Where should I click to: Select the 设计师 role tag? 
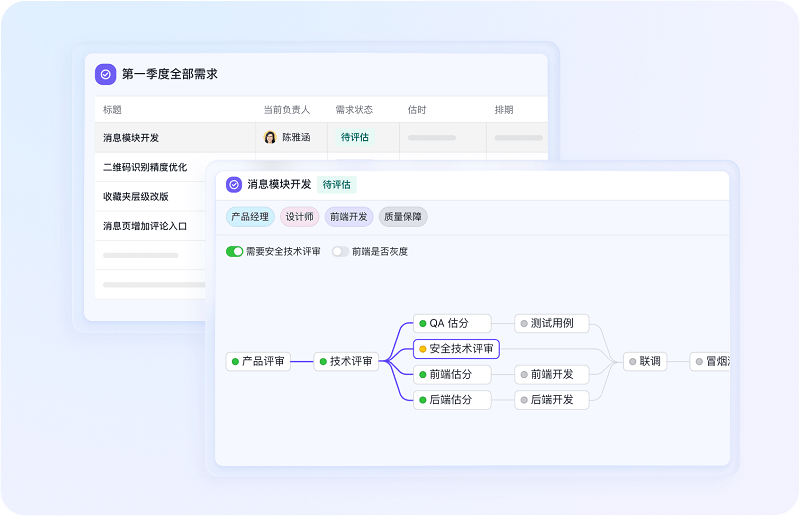[x=299, y=216]
